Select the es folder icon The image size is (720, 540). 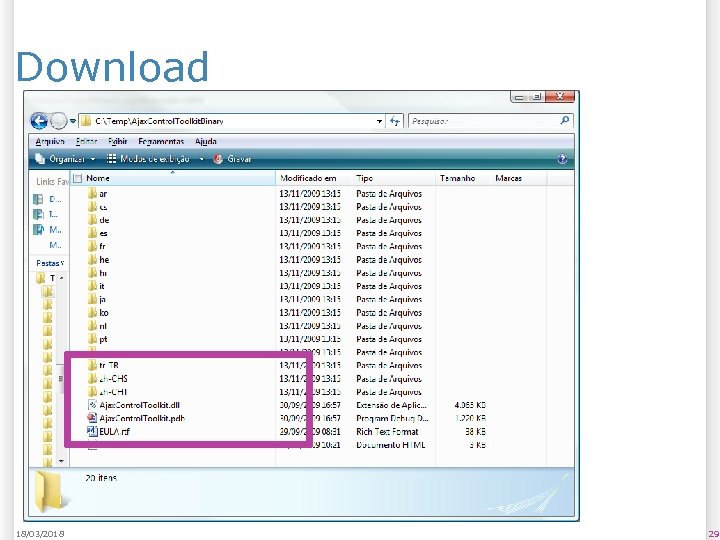[x=92, y=233]
